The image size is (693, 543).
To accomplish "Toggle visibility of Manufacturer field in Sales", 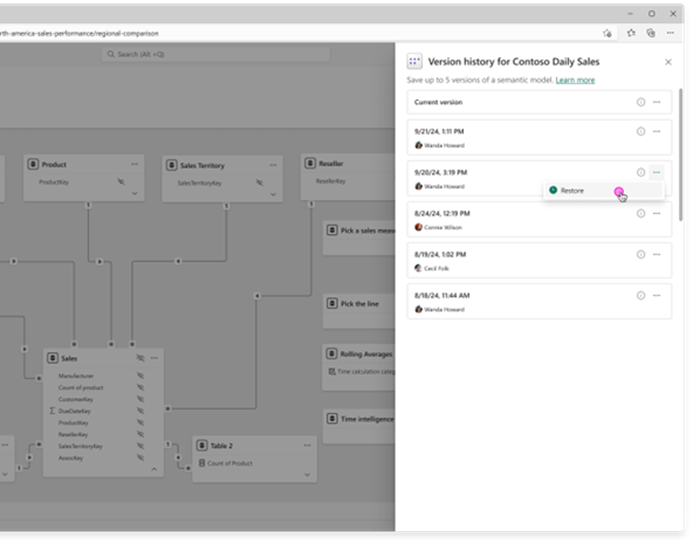I will point(141,376).
